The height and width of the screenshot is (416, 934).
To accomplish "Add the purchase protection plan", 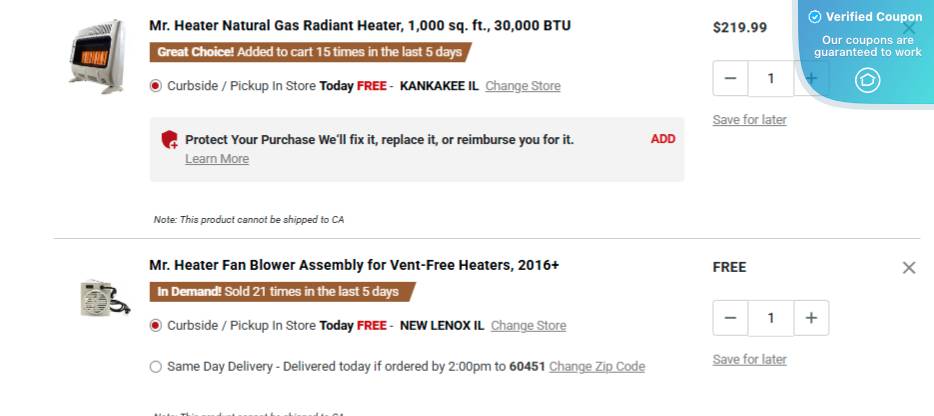I will (663, 139).
